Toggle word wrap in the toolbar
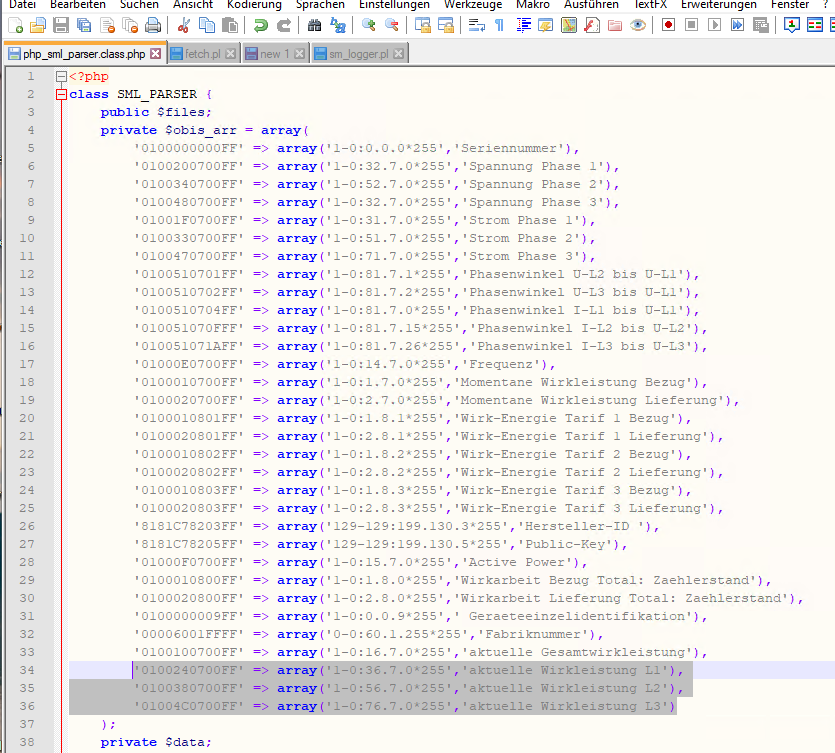Viewport: 835px width, 753px height. 477,25
